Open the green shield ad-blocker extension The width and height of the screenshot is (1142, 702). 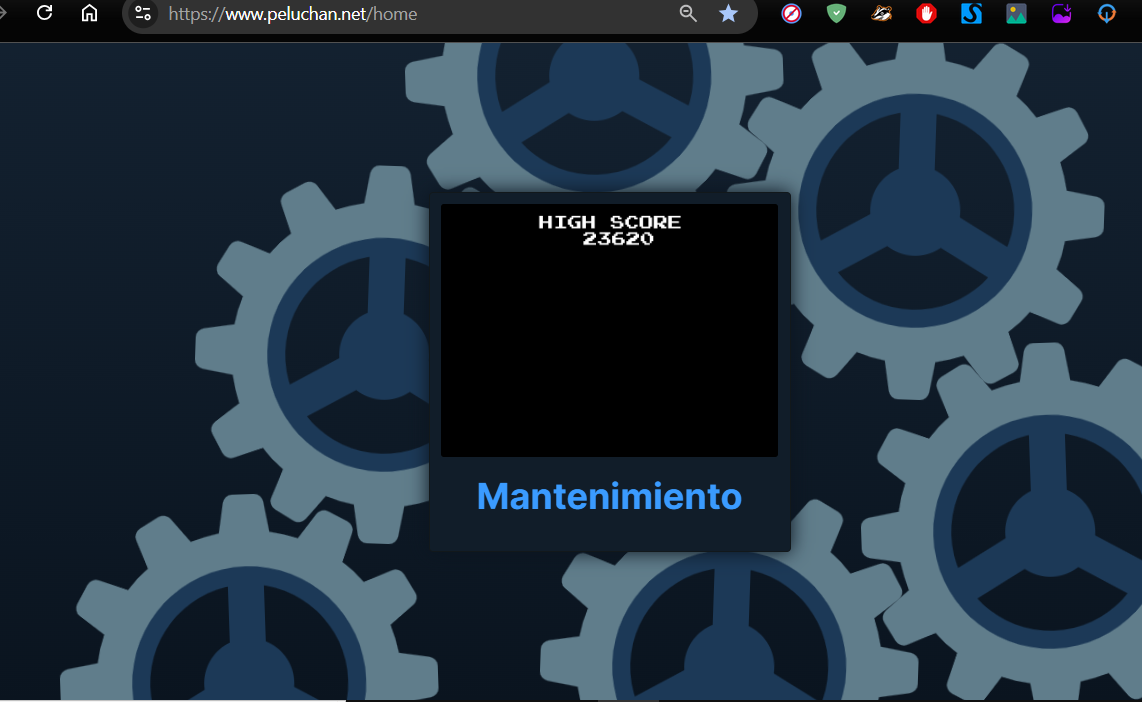(x=837, y=13)
